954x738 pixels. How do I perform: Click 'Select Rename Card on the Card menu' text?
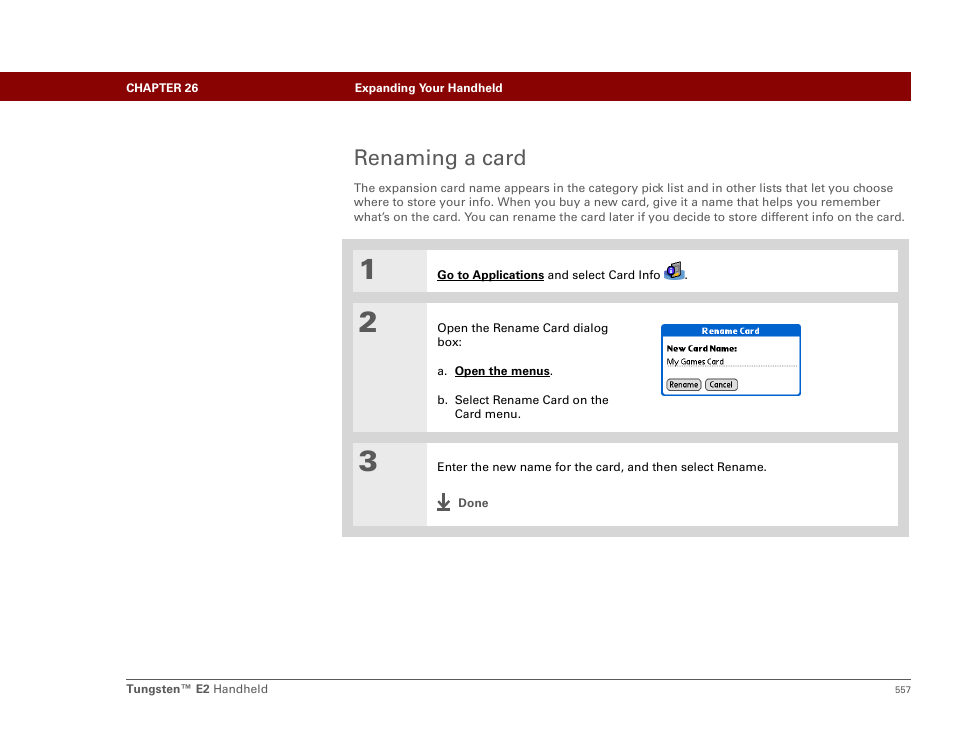[x=531, y=407]
